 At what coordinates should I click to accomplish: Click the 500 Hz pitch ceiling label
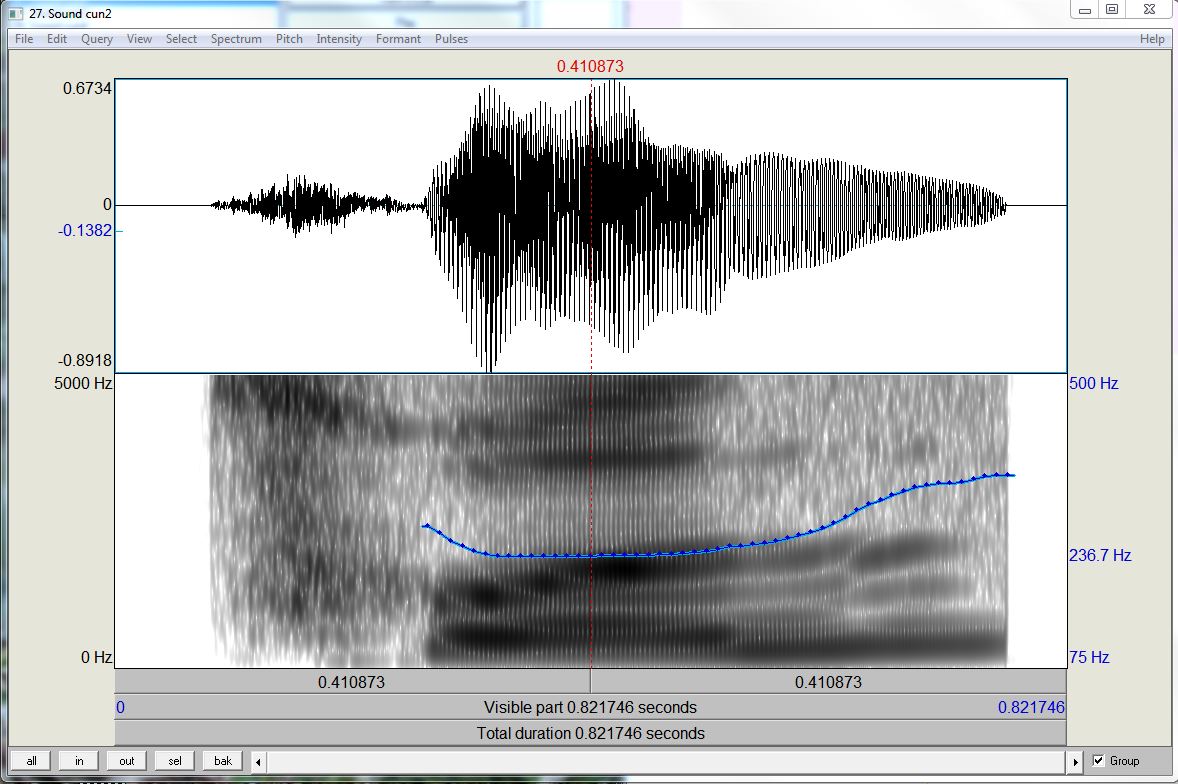click(x=1094, y=383)
